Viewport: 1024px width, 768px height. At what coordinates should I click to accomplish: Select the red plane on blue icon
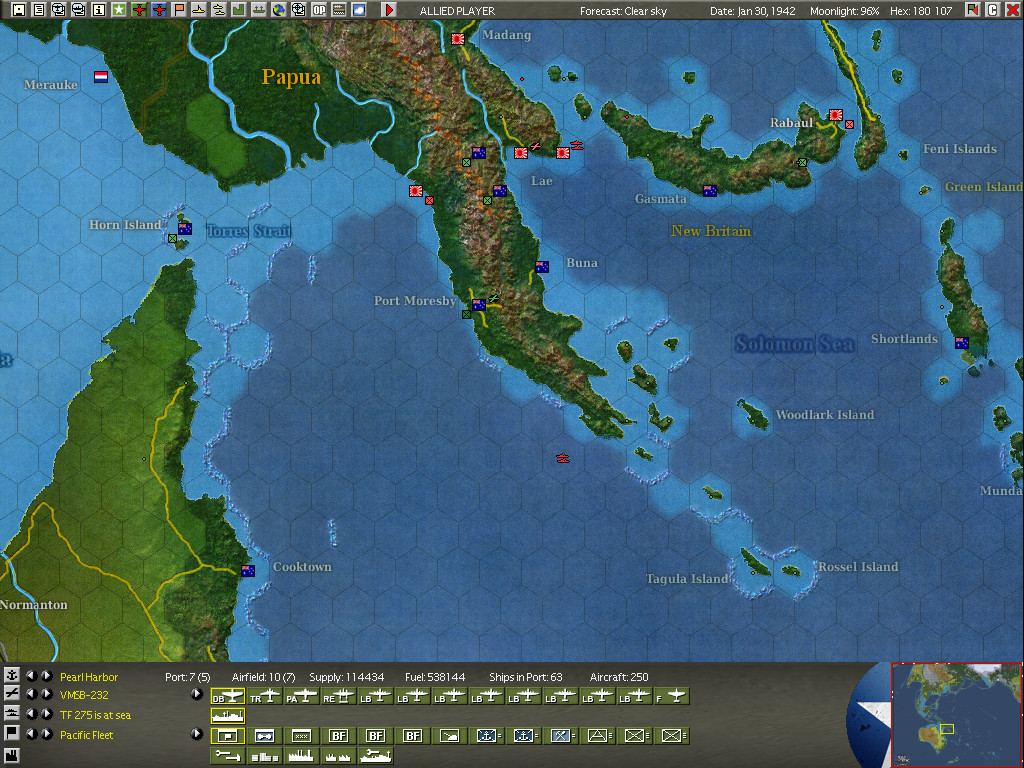[x=159, y=10]
